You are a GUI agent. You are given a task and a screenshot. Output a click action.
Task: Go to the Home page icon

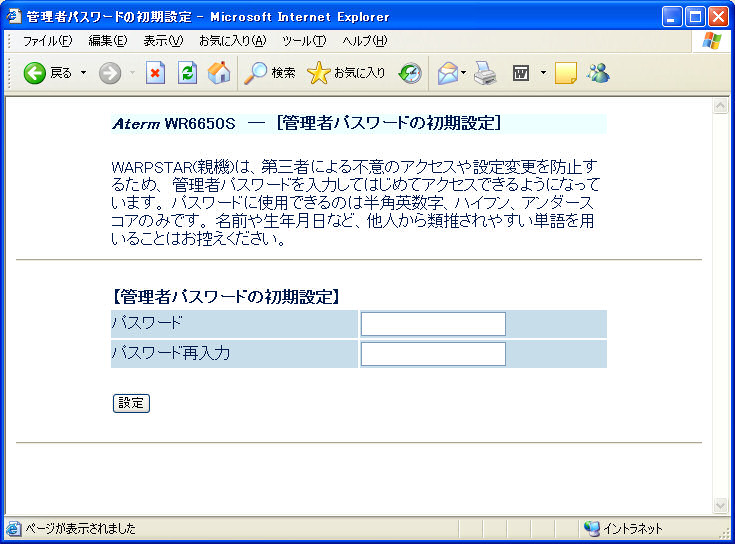[218, 73]
